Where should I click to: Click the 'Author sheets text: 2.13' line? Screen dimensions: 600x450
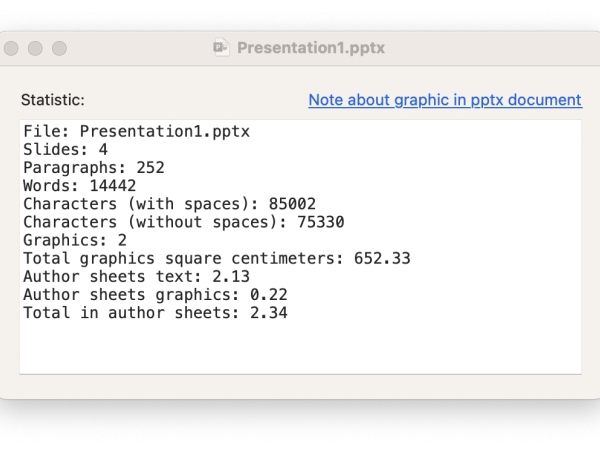(x=136, y=276)
